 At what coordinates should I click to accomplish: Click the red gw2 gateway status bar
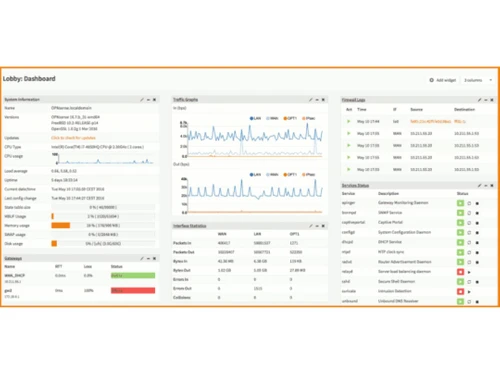(133, 291)
